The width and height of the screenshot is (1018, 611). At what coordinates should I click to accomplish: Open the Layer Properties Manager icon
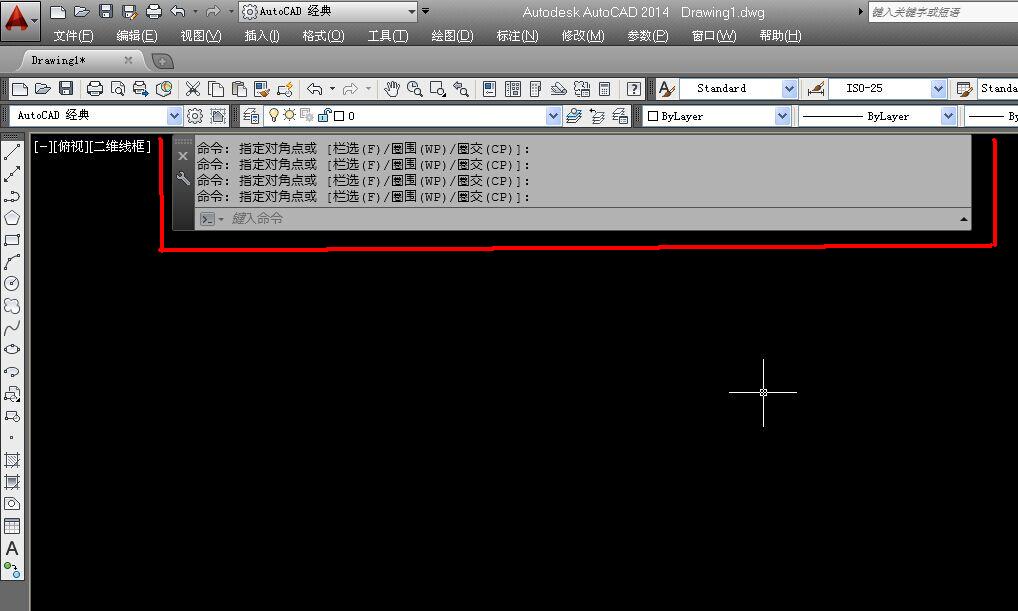tap(251, 116)
